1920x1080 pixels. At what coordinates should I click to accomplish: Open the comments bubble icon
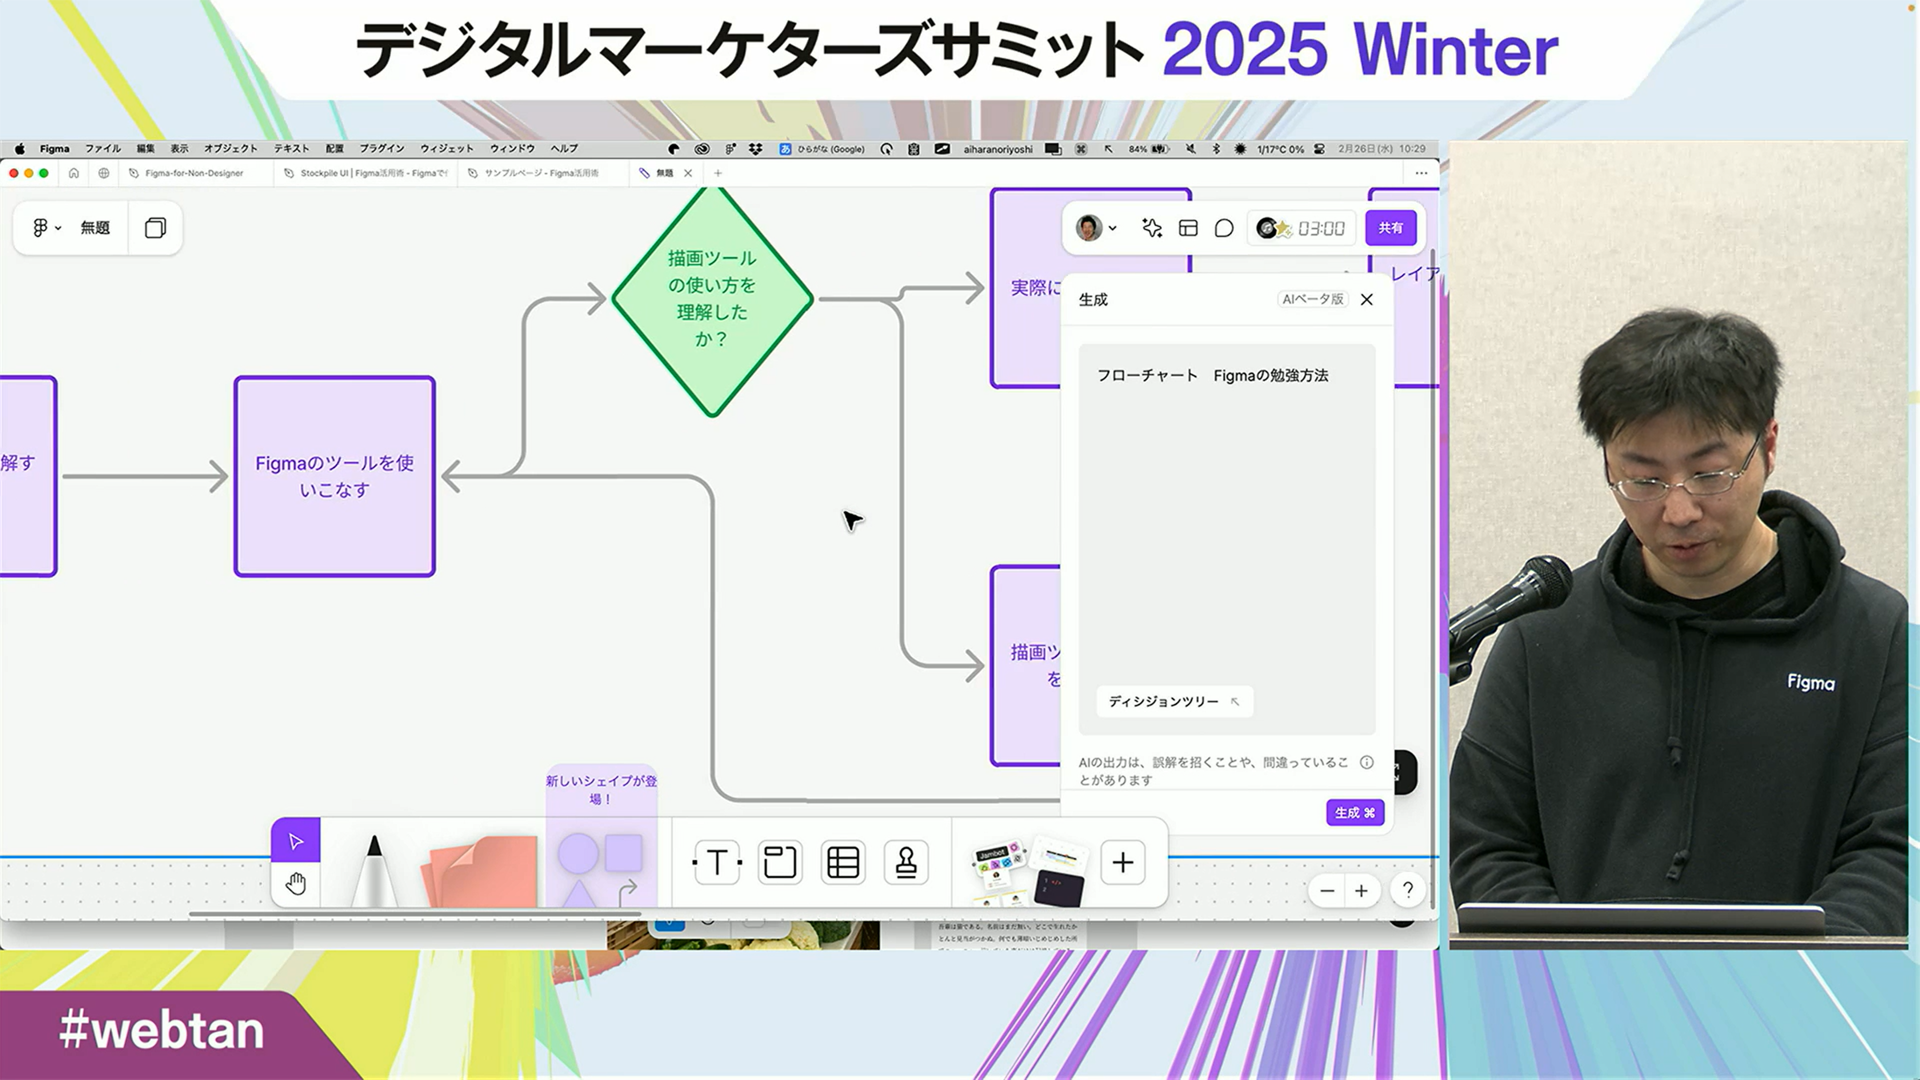pyautogui.click(x=1224, y=228)
